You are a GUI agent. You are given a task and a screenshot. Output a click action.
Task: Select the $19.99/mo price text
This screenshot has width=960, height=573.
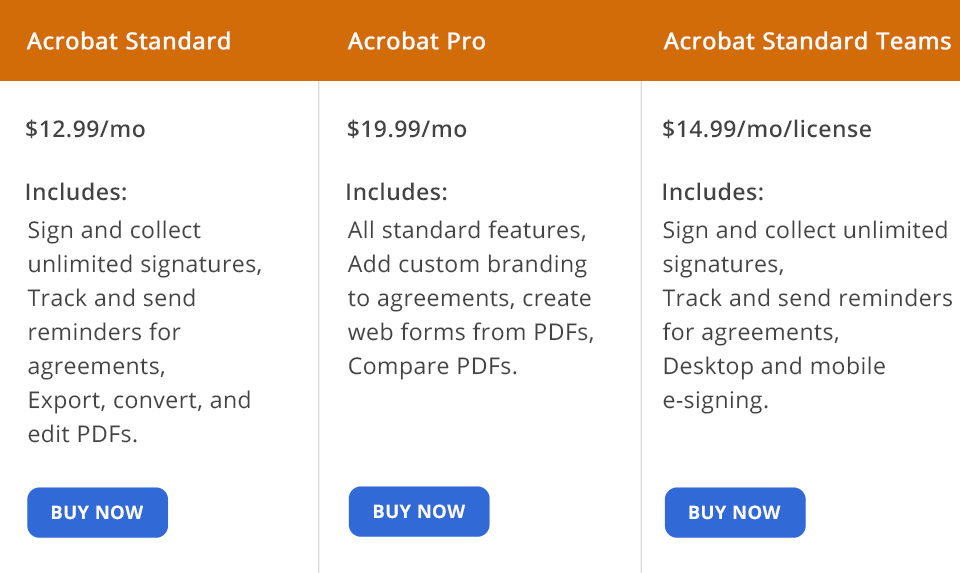(407, 129)
